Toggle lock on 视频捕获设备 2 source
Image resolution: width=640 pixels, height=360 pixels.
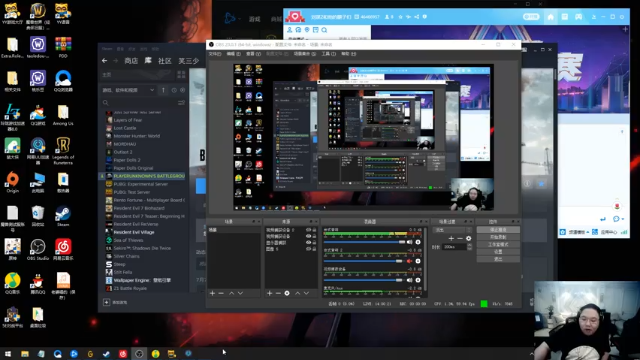coord(314,230)
